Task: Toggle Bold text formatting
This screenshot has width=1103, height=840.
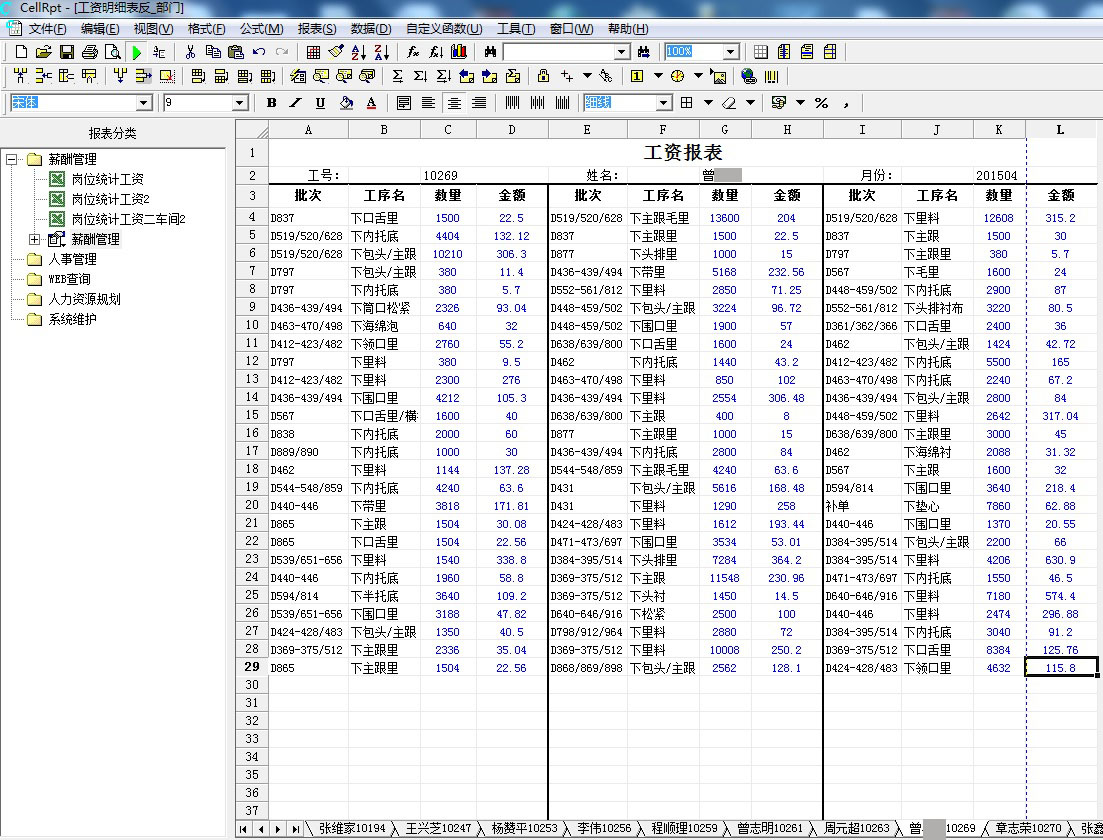Action: point(271,103)
